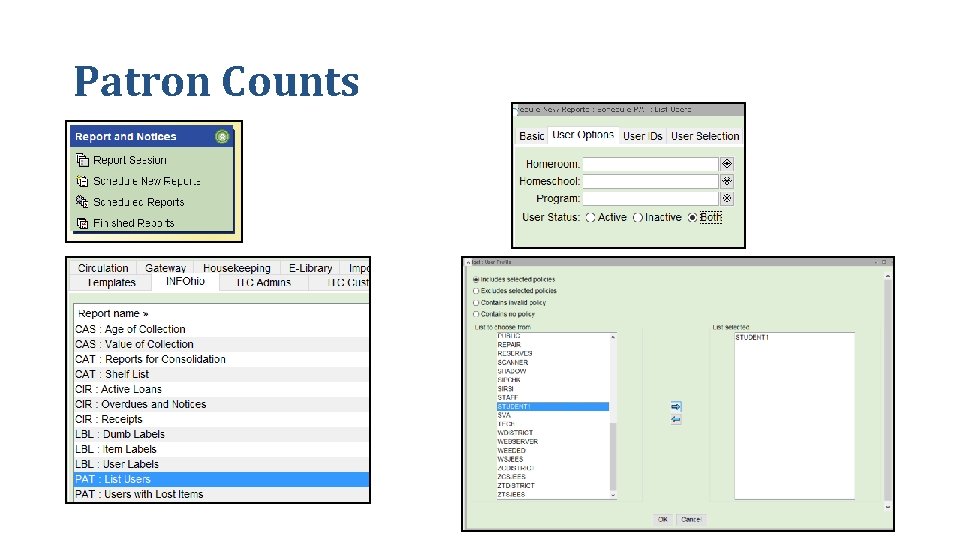Click Cancel in User Profile dialog

tap(691, 519)
